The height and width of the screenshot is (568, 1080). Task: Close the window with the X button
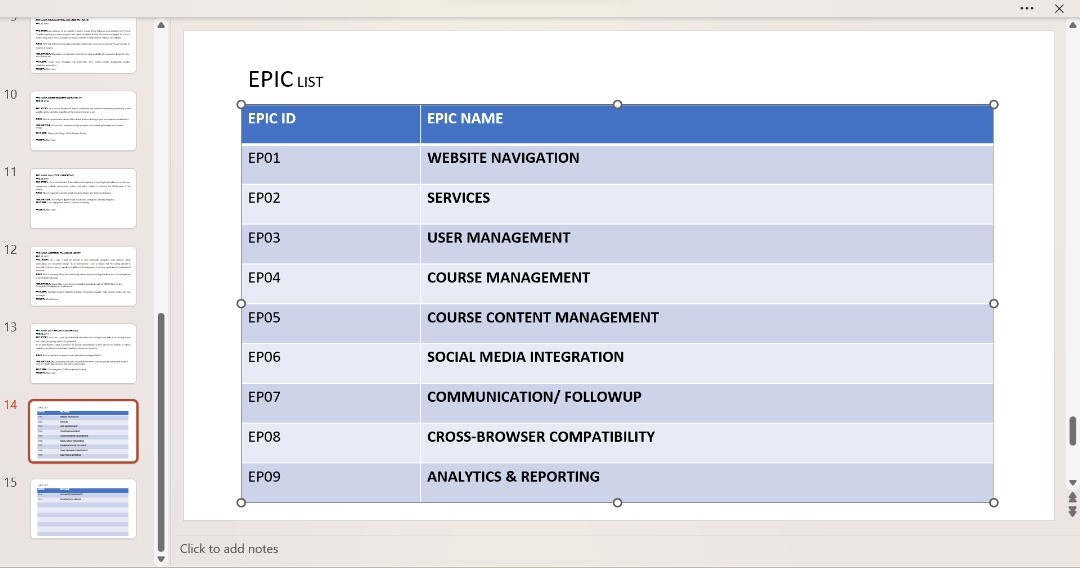pyautogui.click(x=1059, y=8)
